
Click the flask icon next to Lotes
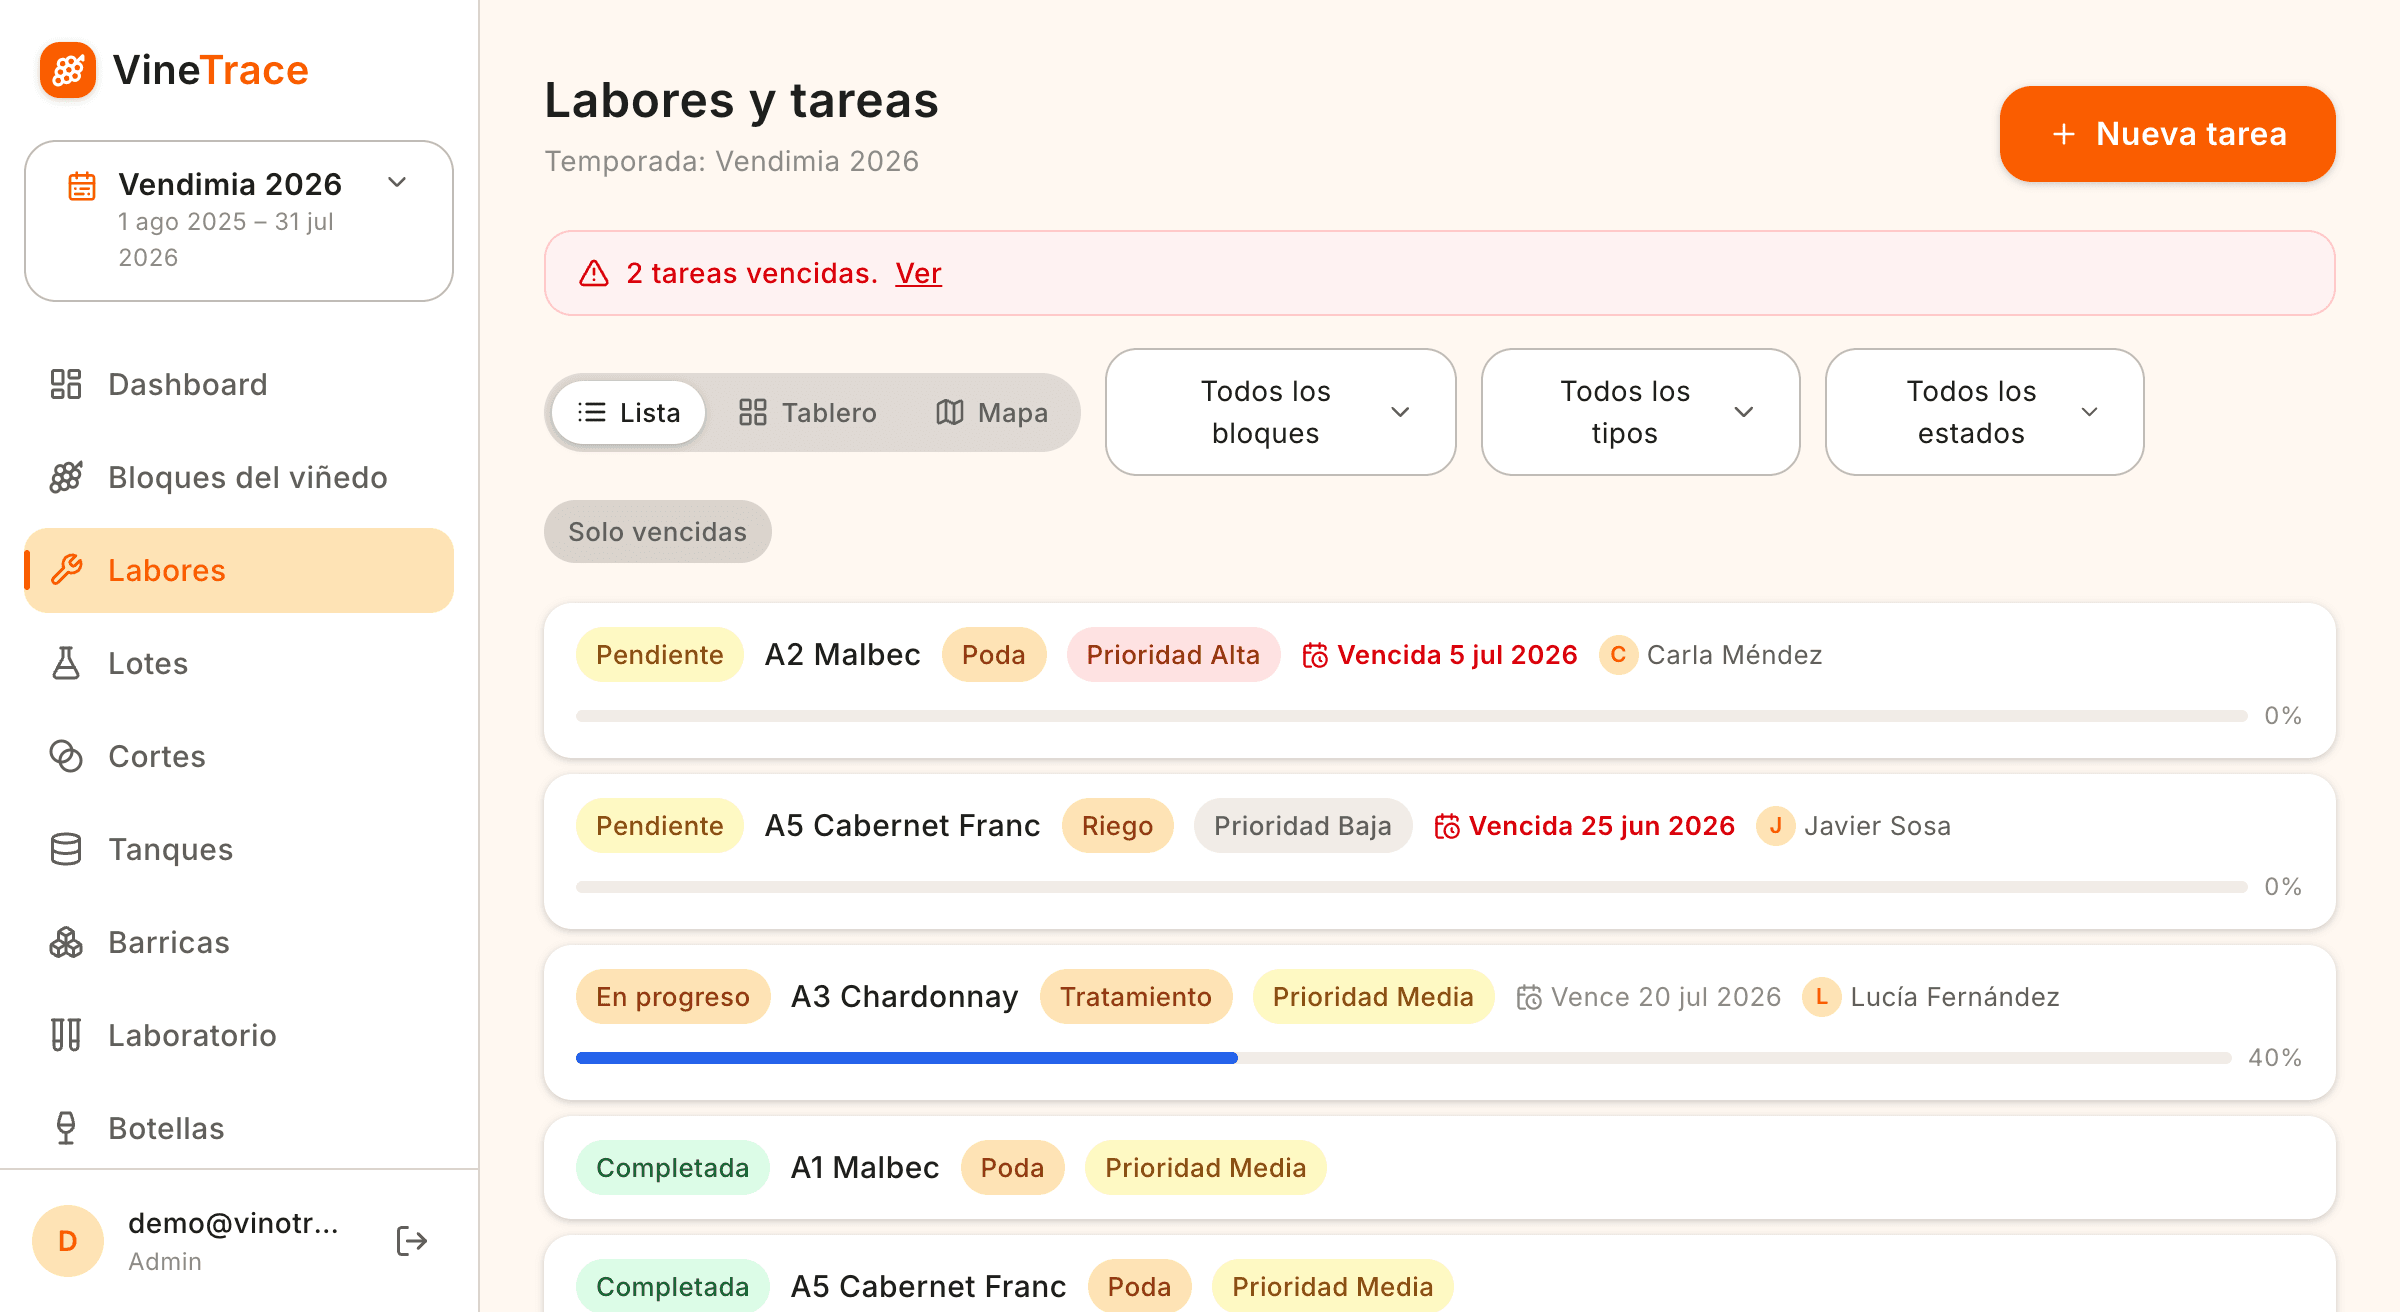66,663
